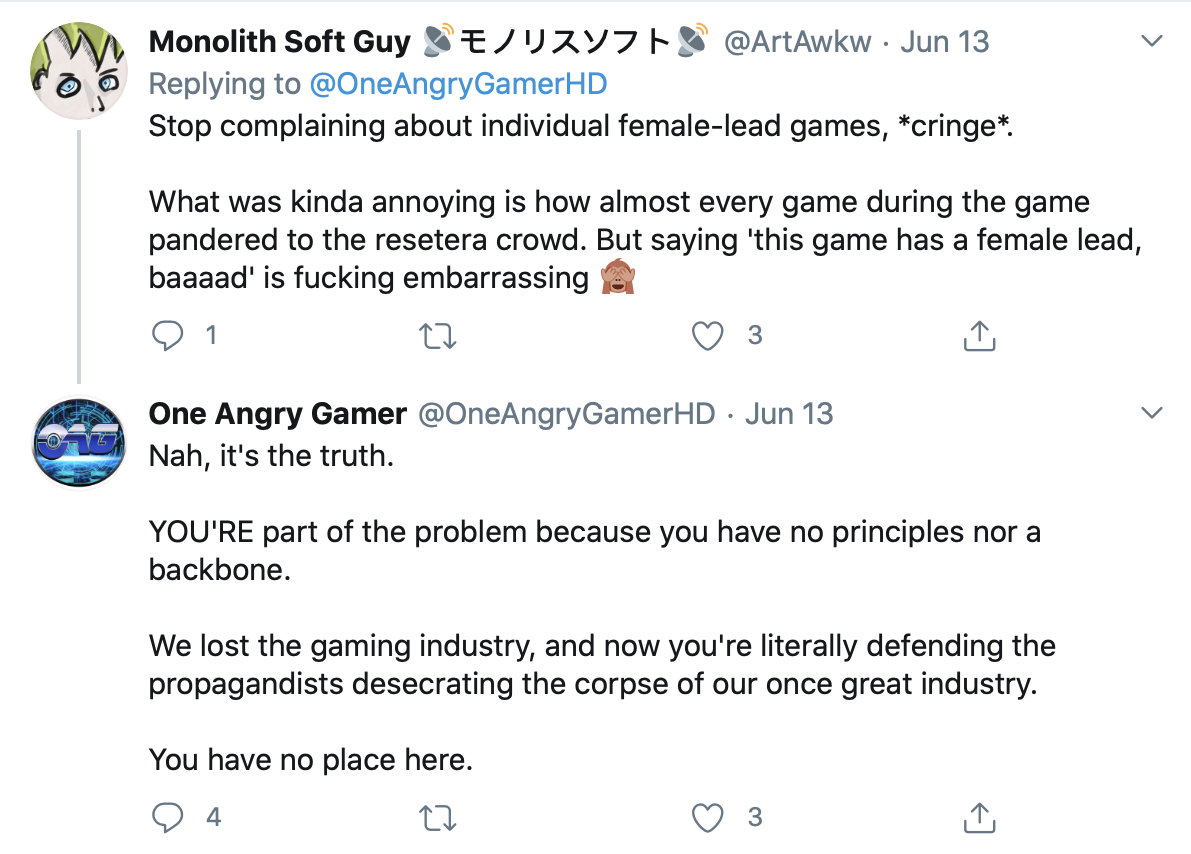Click the @OneAngryGamerHD mention in Replying to
The image size is (1191, 854).
[x=458, y=84]
